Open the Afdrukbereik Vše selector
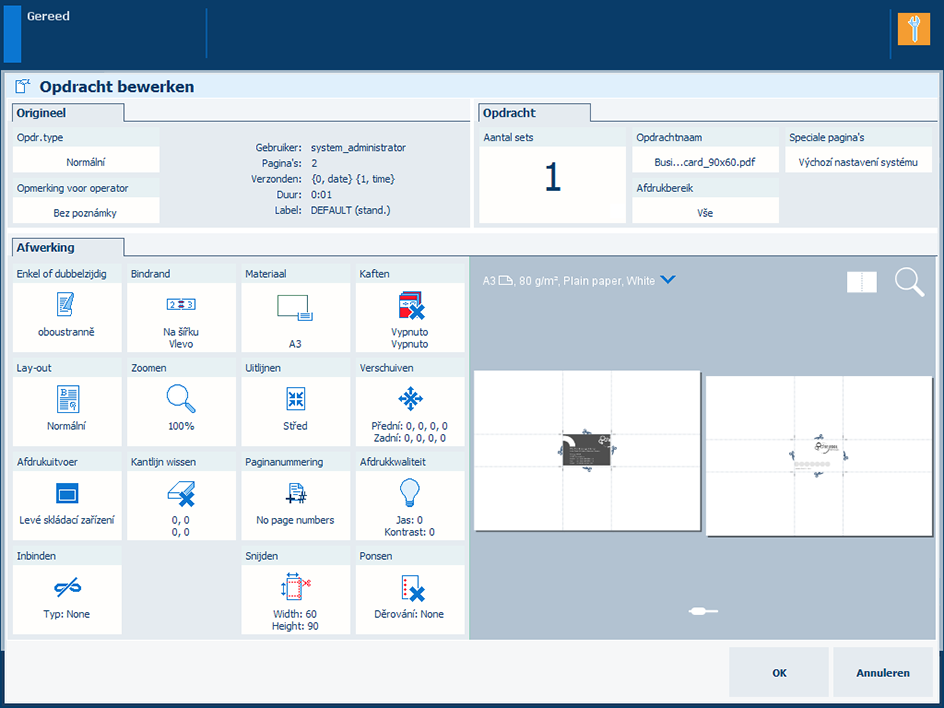 tap(705, 212)
